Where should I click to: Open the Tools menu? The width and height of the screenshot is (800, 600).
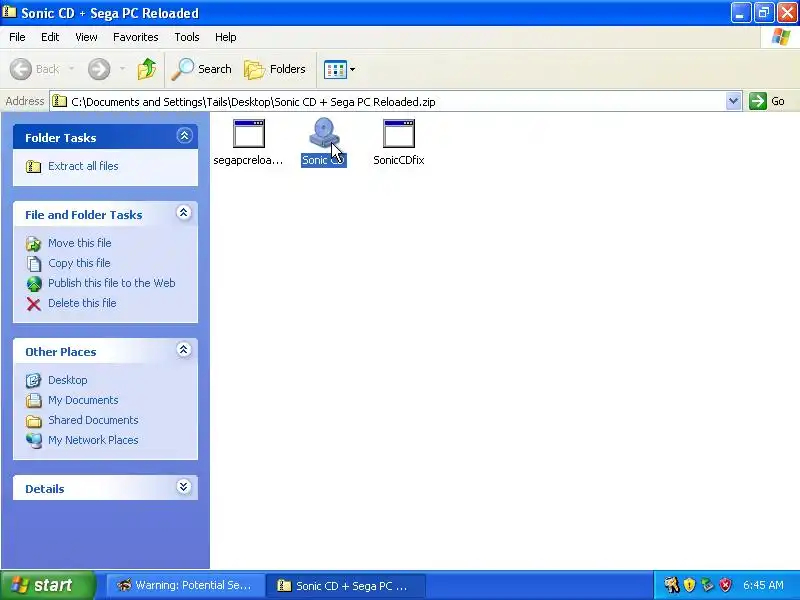pos(187,37)
